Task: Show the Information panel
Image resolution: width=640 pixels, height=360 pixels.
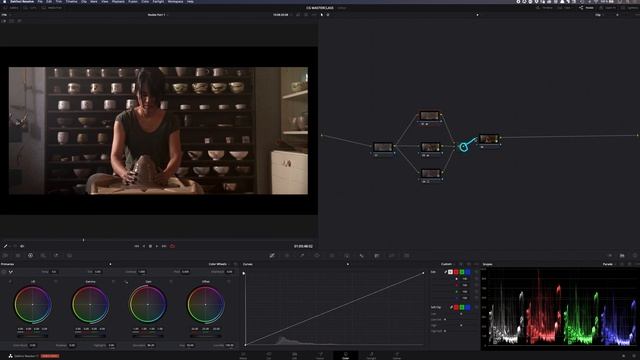Action: tap(635, 256)
